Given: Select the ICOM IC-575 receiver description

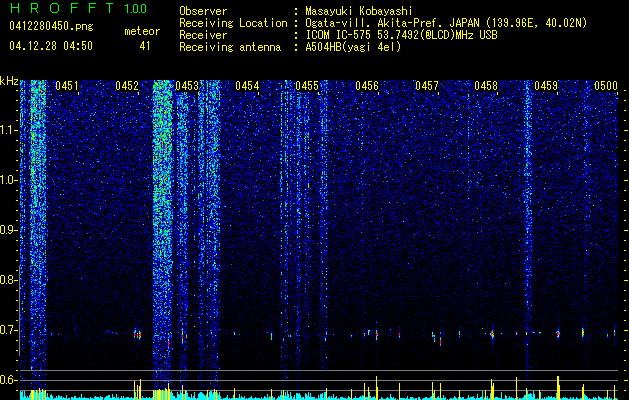Looking at the screenshot, I should tap(401, 35).
